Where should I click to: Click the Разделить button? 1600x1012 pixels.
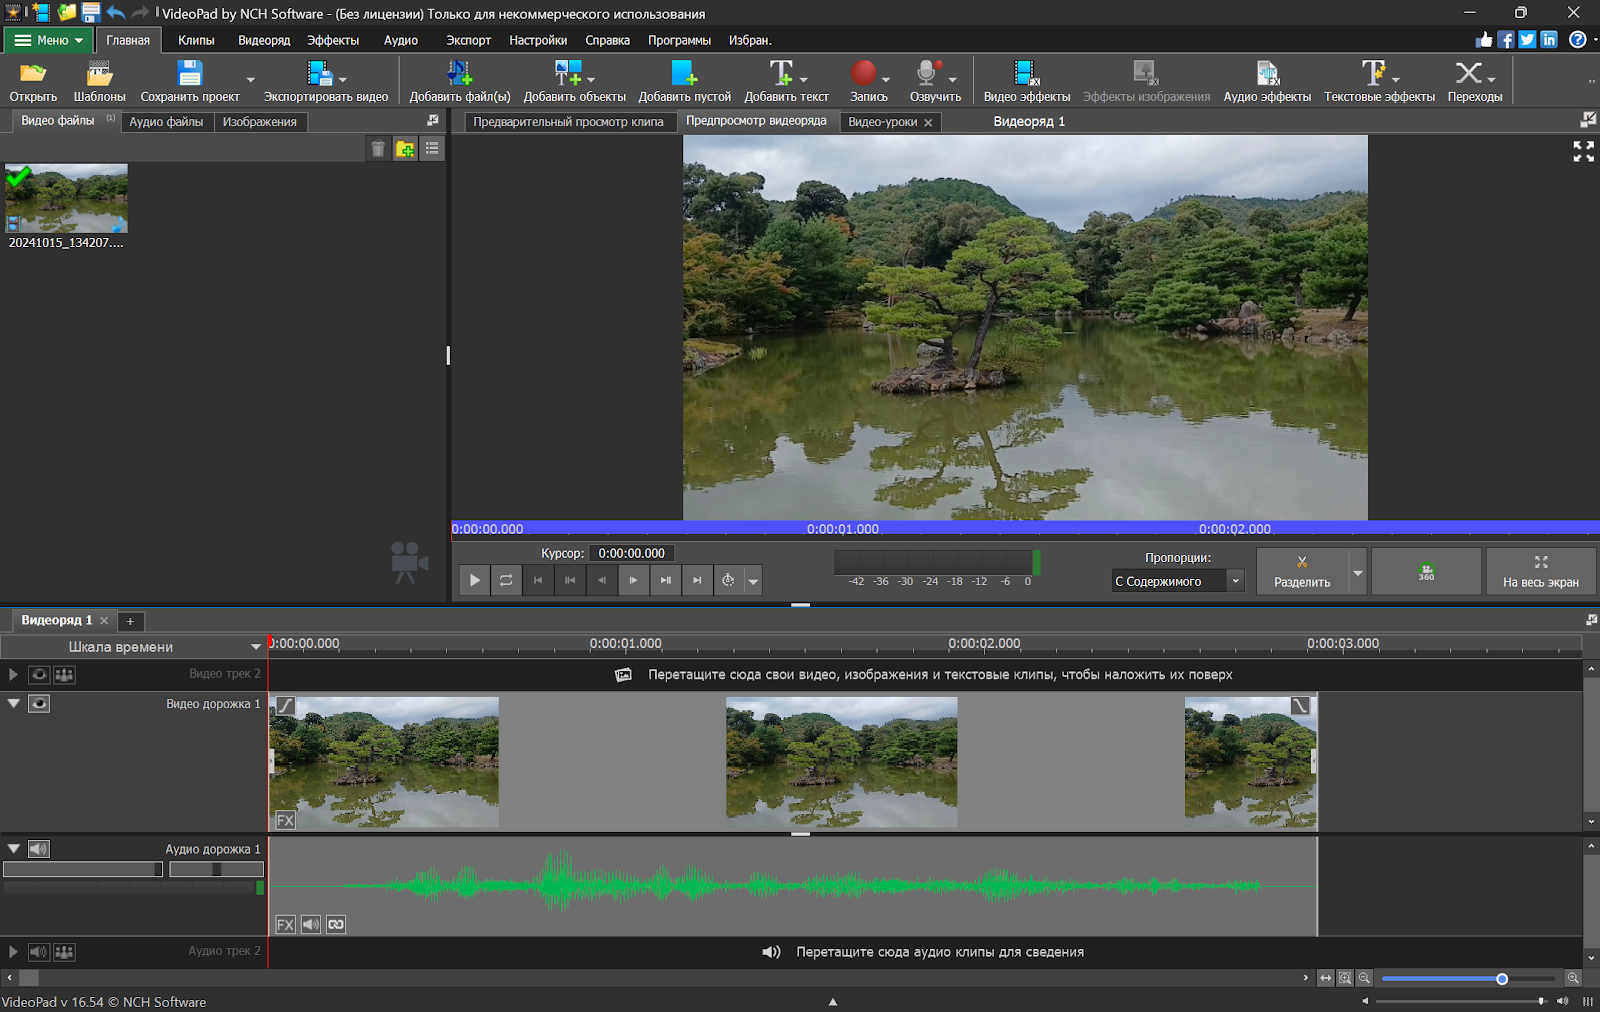[x=1302, y=571]
